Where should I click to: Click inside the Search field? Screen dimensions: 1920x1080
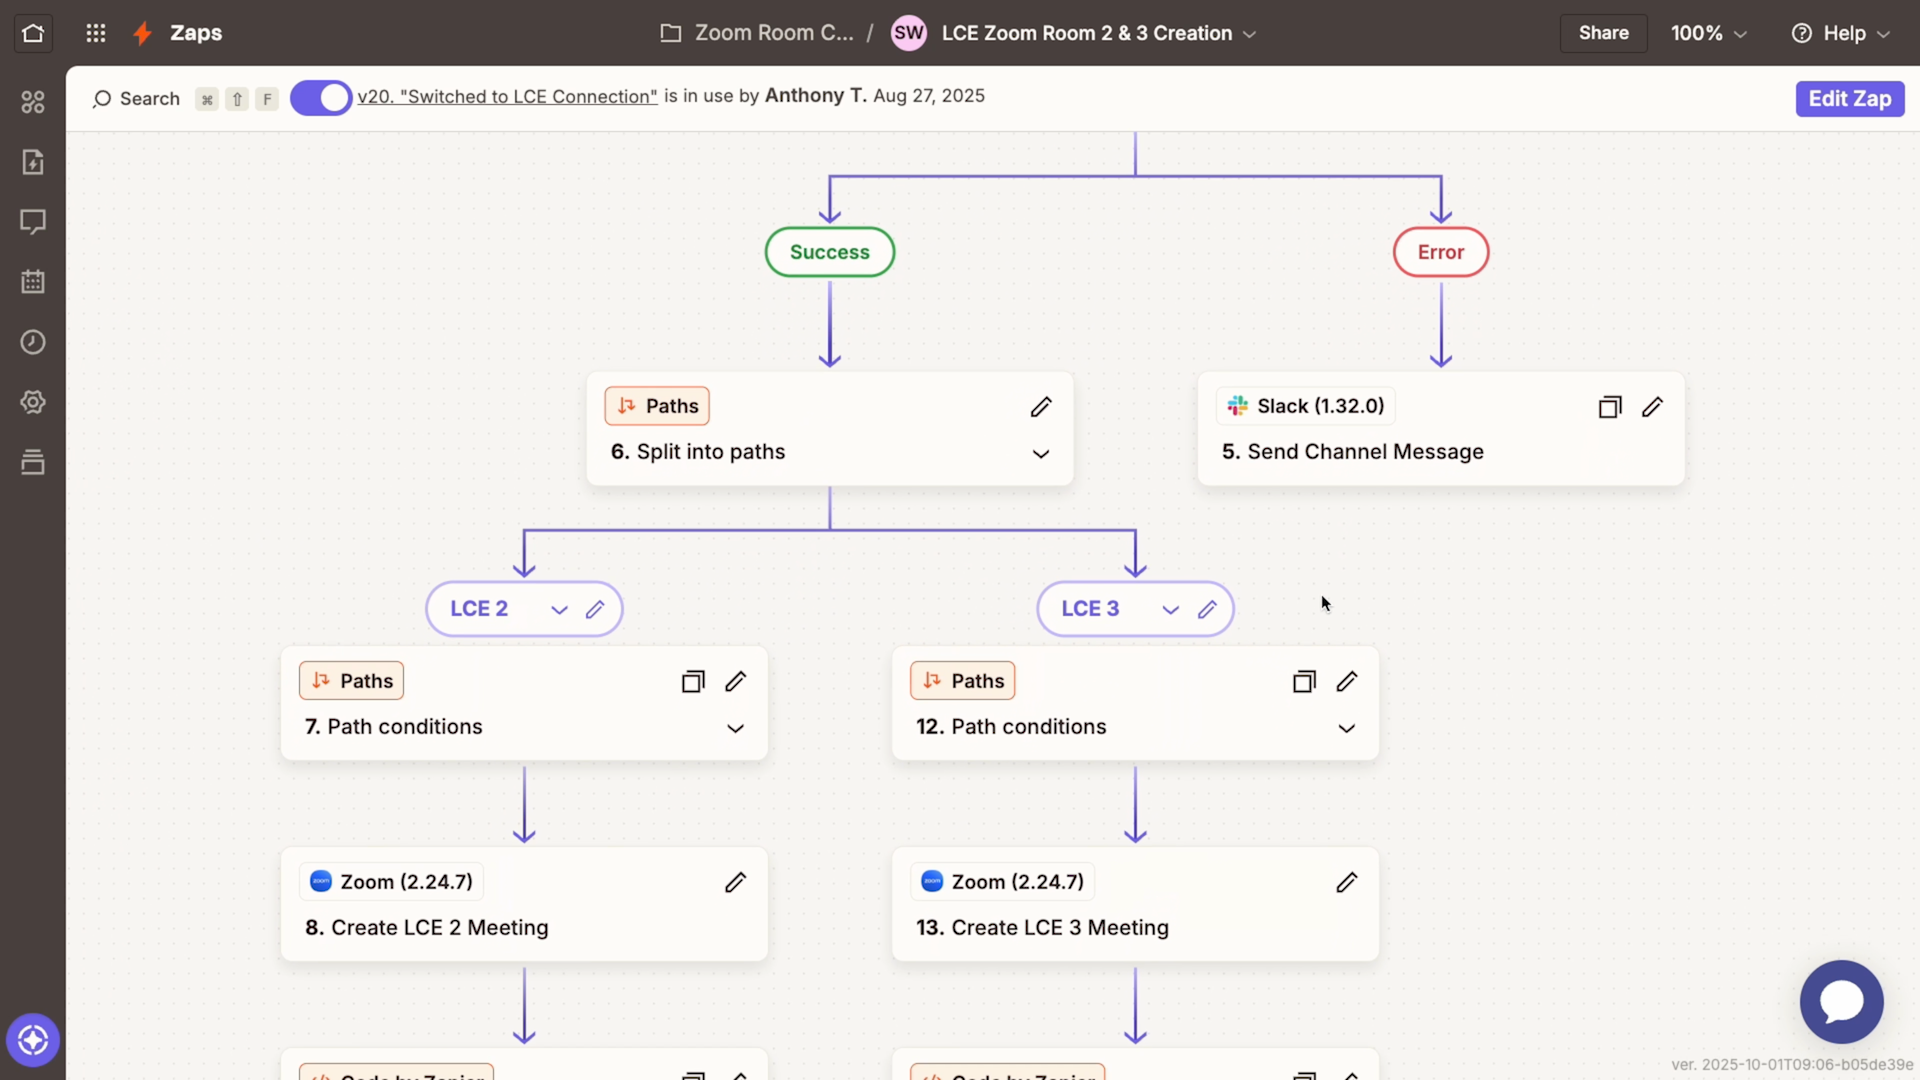140,99
